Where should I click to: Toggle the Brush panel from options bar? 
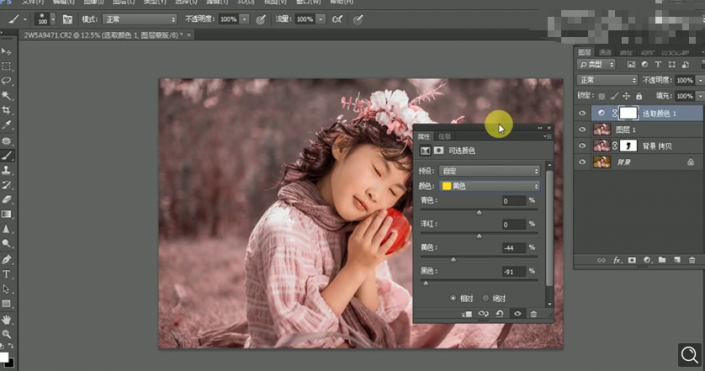(x=67, y=19)
